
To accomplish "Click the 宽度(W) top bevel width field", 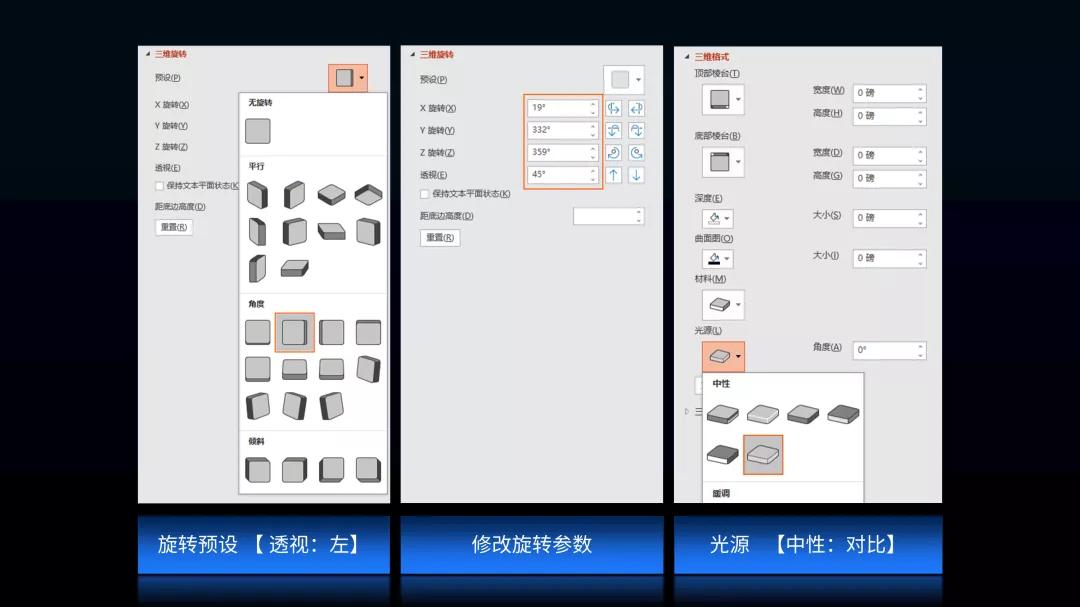I will (x=889, y=93).
